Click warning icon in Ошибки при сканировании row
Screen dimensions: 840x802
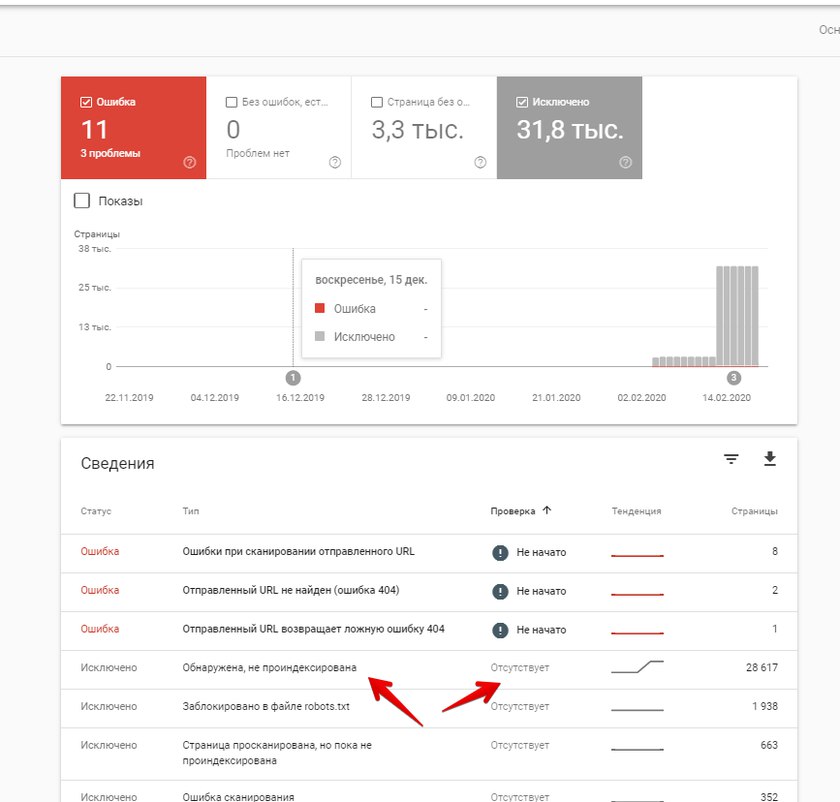500,552
